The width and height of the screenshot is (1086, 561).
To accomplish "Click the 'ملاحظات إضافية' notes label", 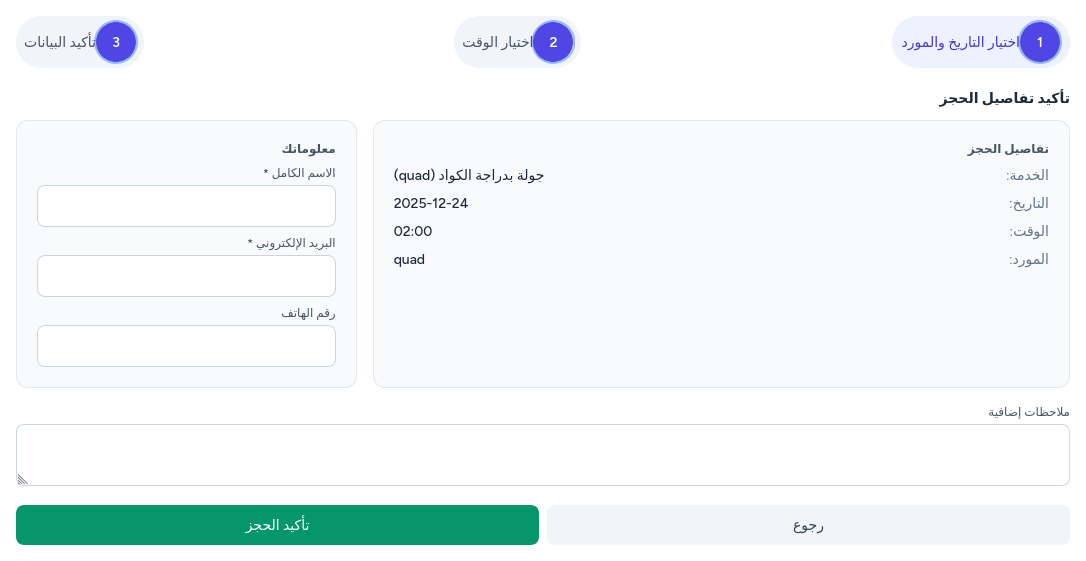I will 1029,412.
